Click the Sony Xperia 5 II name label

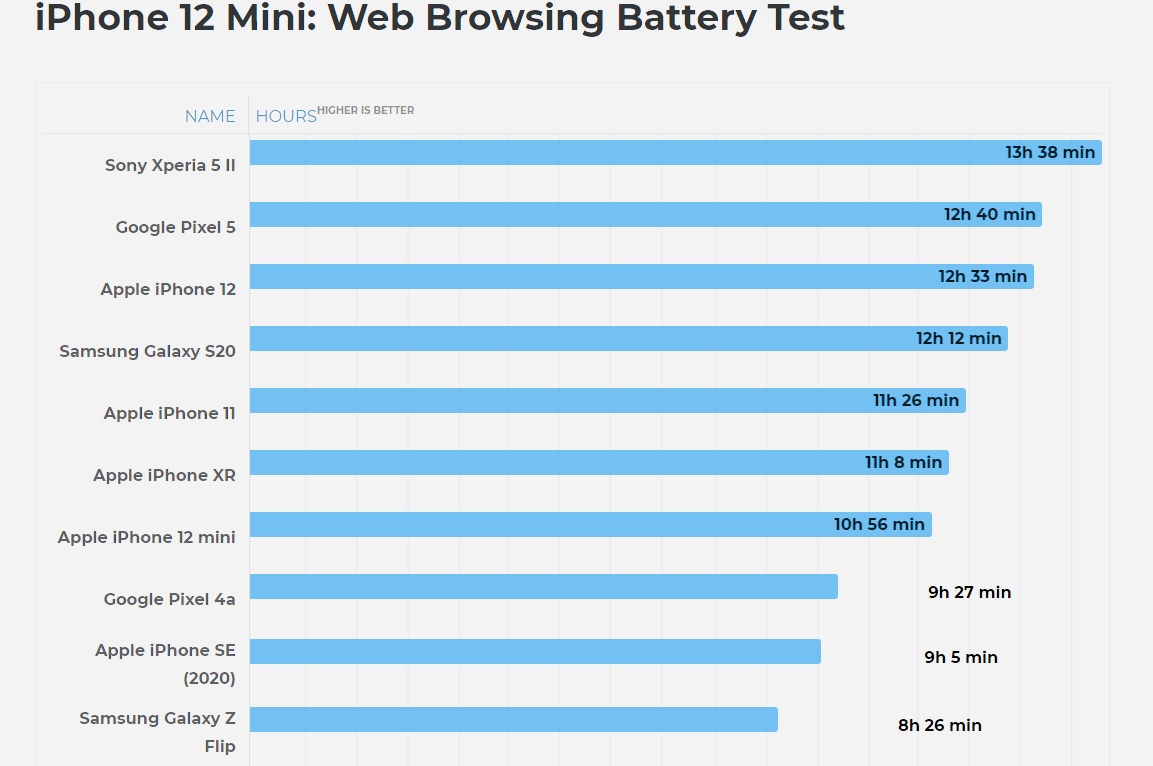(x=170, y=165)
